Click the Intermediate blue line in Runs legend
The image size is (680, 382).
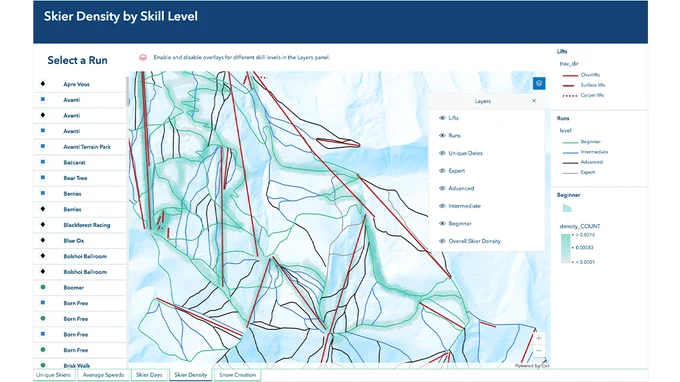pyautogui.click(x=570, y=153)
